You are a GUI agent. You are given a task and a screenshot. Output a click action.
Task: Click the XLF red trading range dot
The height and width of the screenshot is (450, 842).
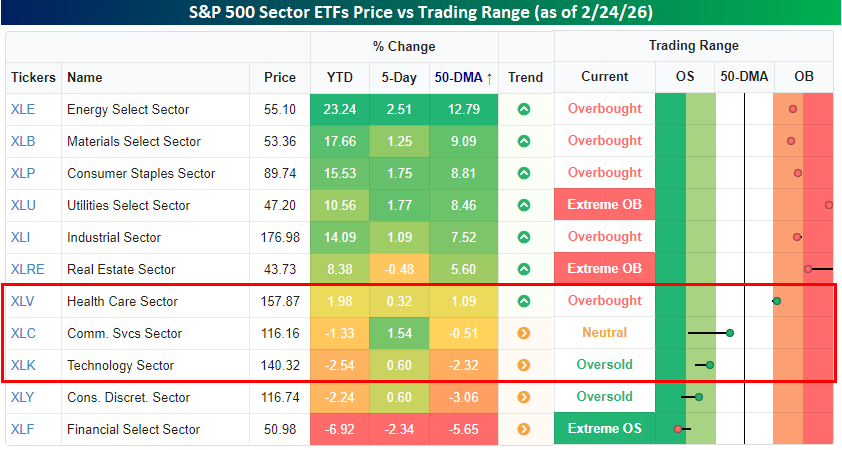pyautogui.click(x=678, y=429)
